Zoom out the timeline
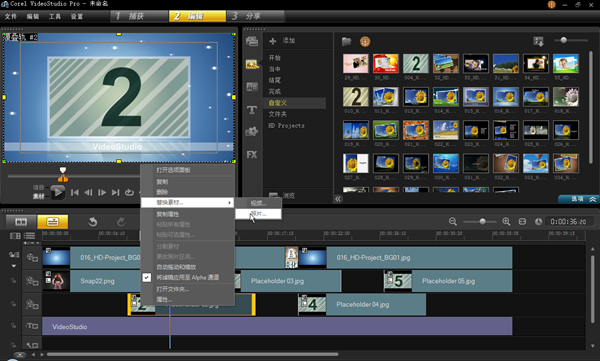Screen dimensions: 600x361 pyautogui.click(x=453, y=222)
